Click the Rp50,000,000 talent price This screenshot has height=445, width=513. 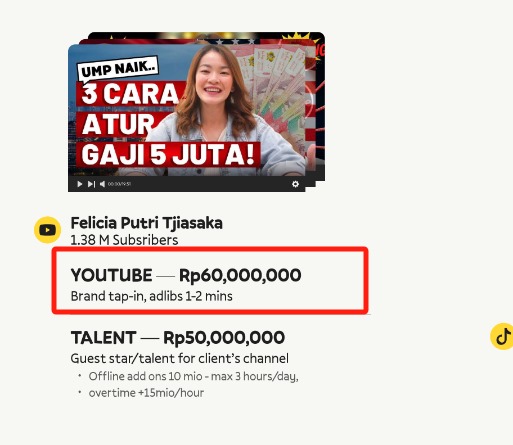point(224,338)
